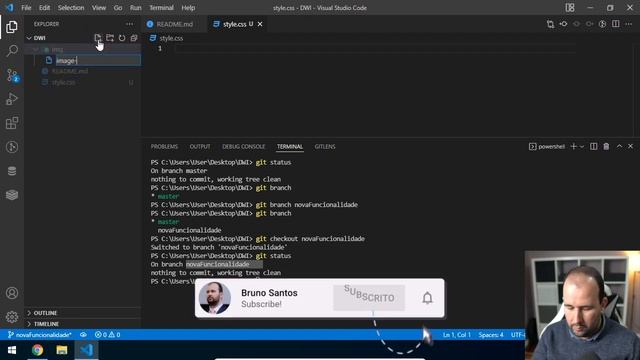Click novaFuncionalidade branch in status bar
Image resolution: width=640 pixels, height=360 pixels.
[x=40, y=335]
